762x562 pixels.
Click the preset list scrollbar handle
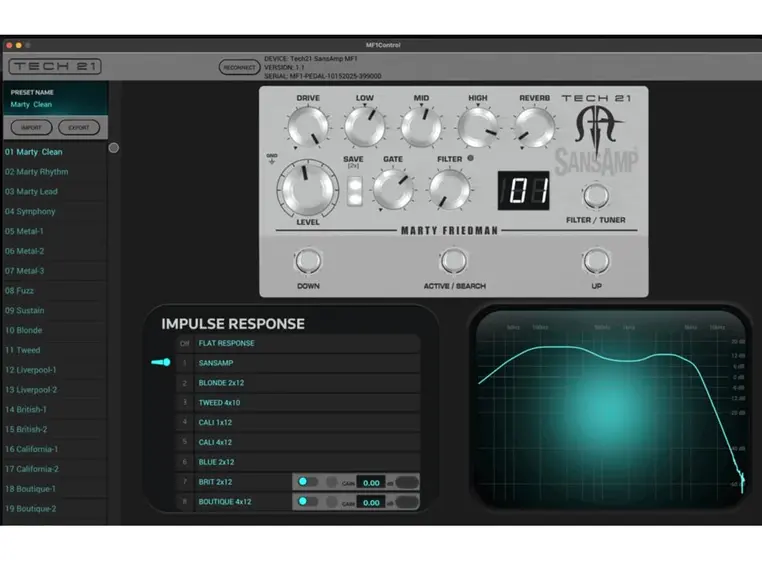[114, 148]
